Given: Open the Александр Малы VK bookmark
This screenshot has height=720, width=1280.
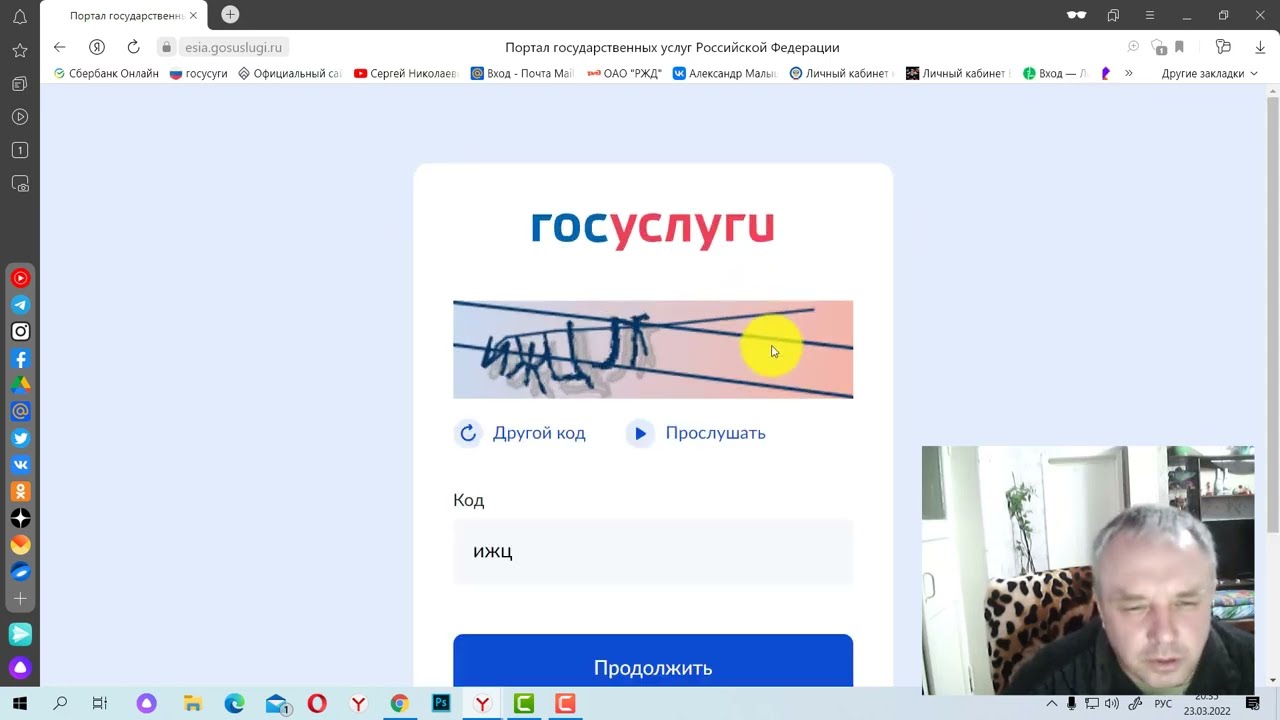Looking at the screenshot, I should [x=725, y=73].
